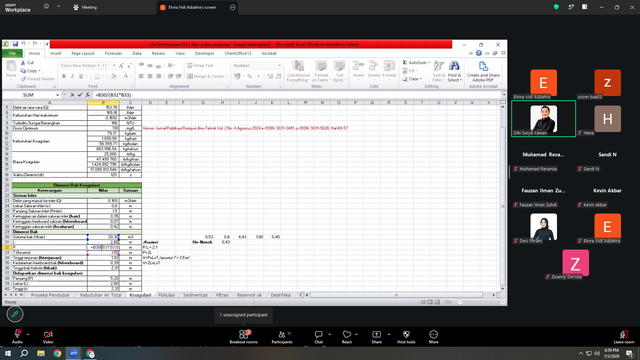The height and width of the screenshot is (360, 640).
Task: Switch to the Page Layout ribbon tab
Action: tap(83, 53)
